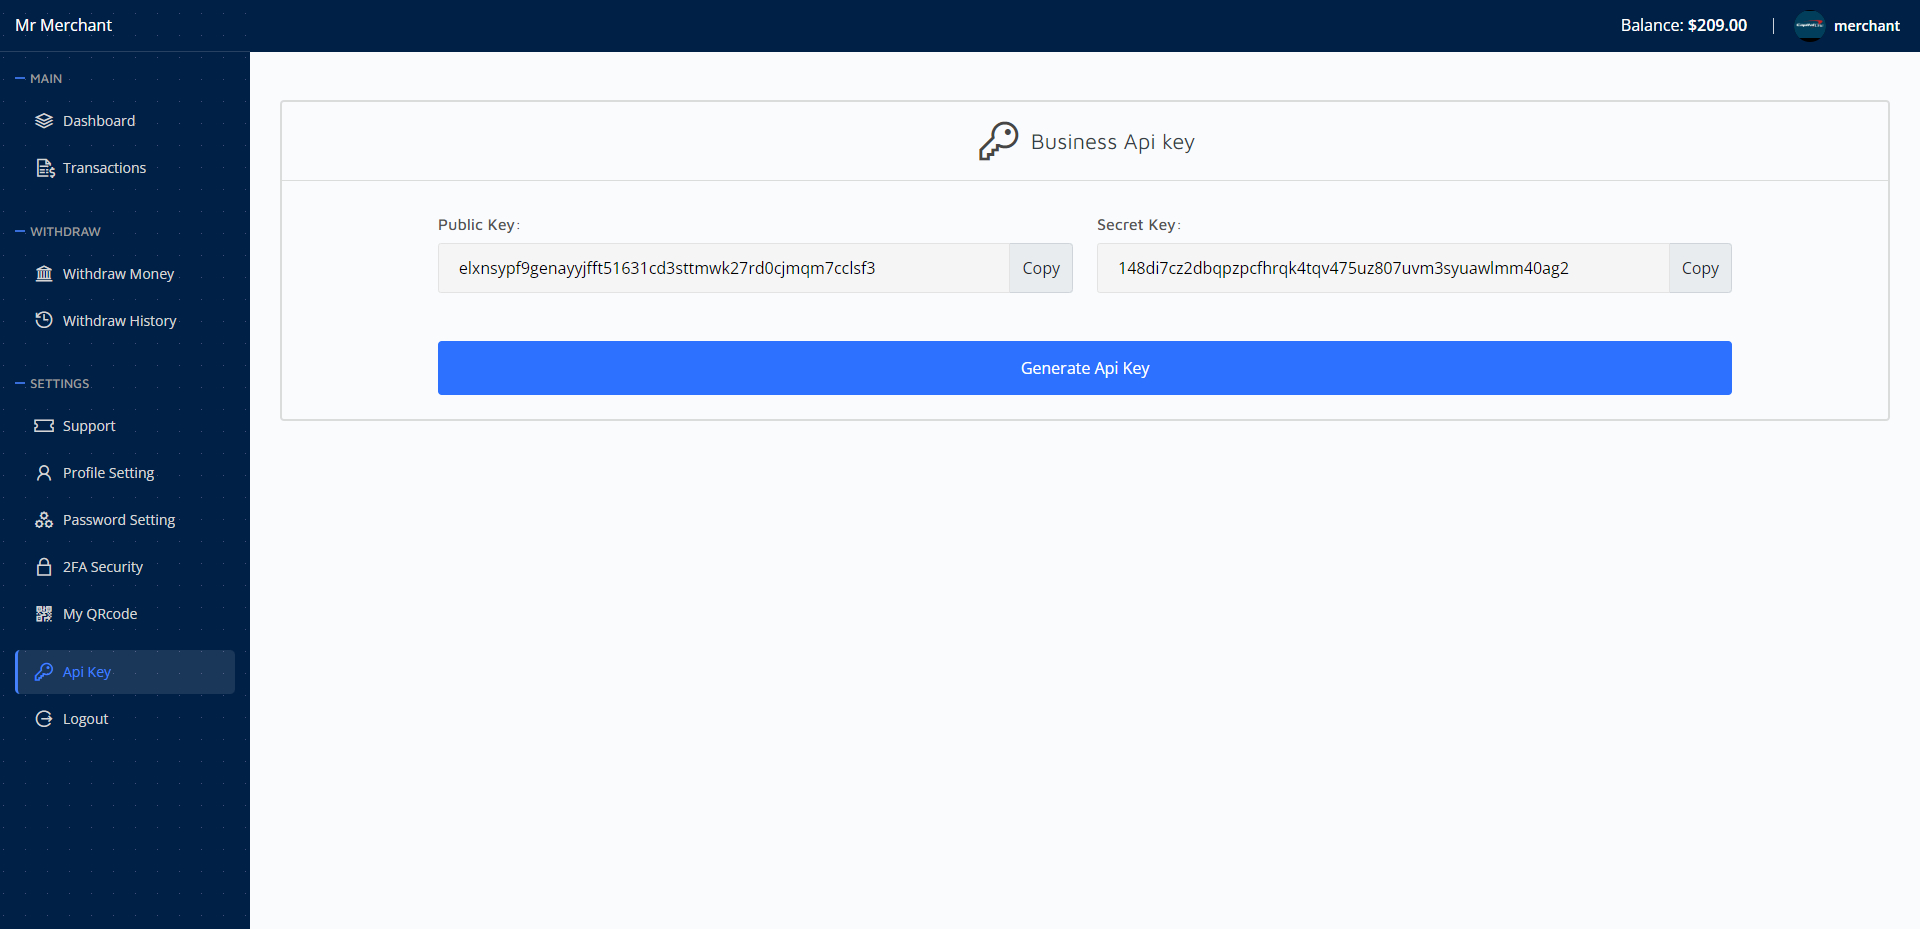Image resolution: width=1920 pixels, height=929 pixels.
Task: Open the Password Setting menu entry
Action: point(118,519)
